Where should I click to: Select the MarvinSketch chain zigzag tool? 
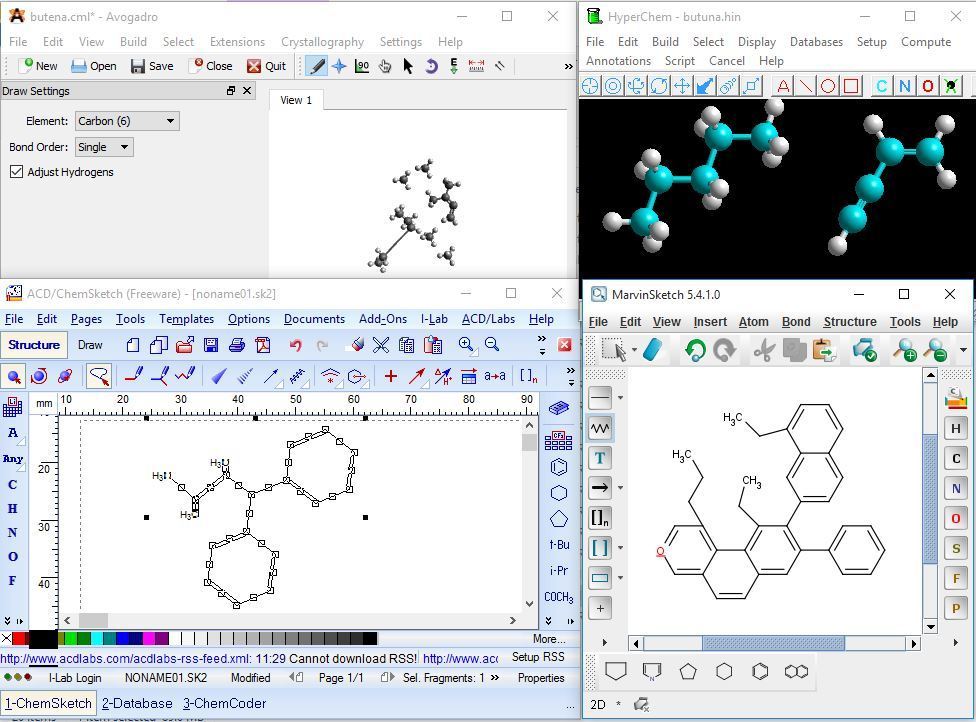[x=600, y=428]
